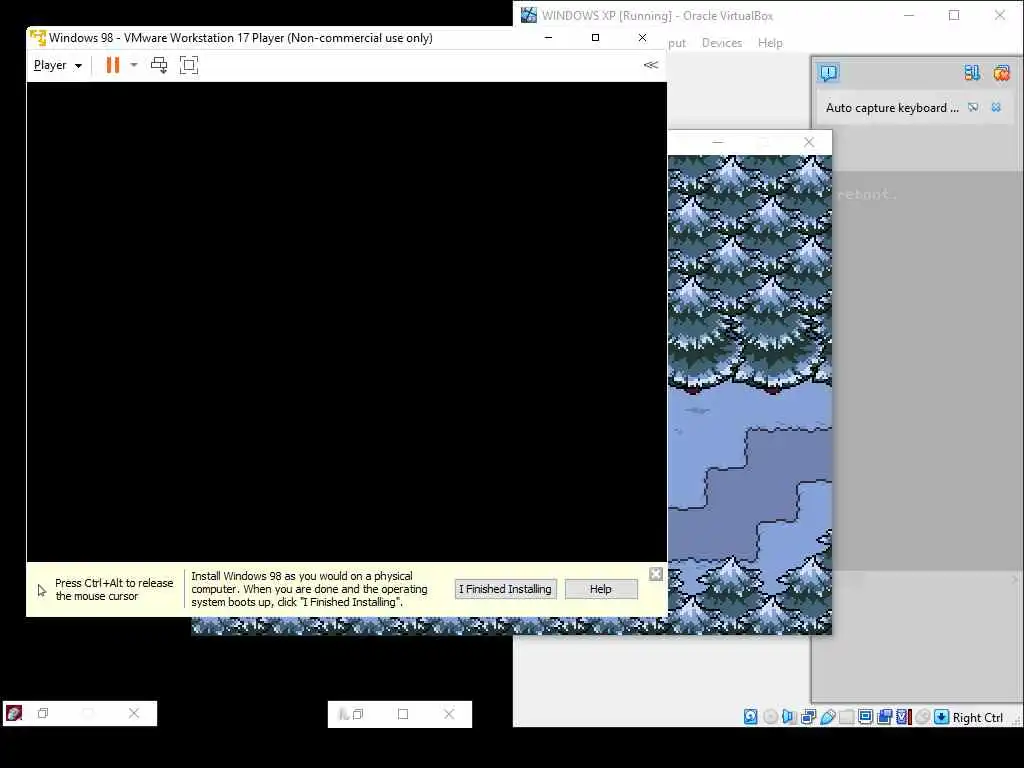Image resolution: width=1024 pixels, height=768 pixels.
Task: Click the I Finished Installing button
Action: coord(505,589)
